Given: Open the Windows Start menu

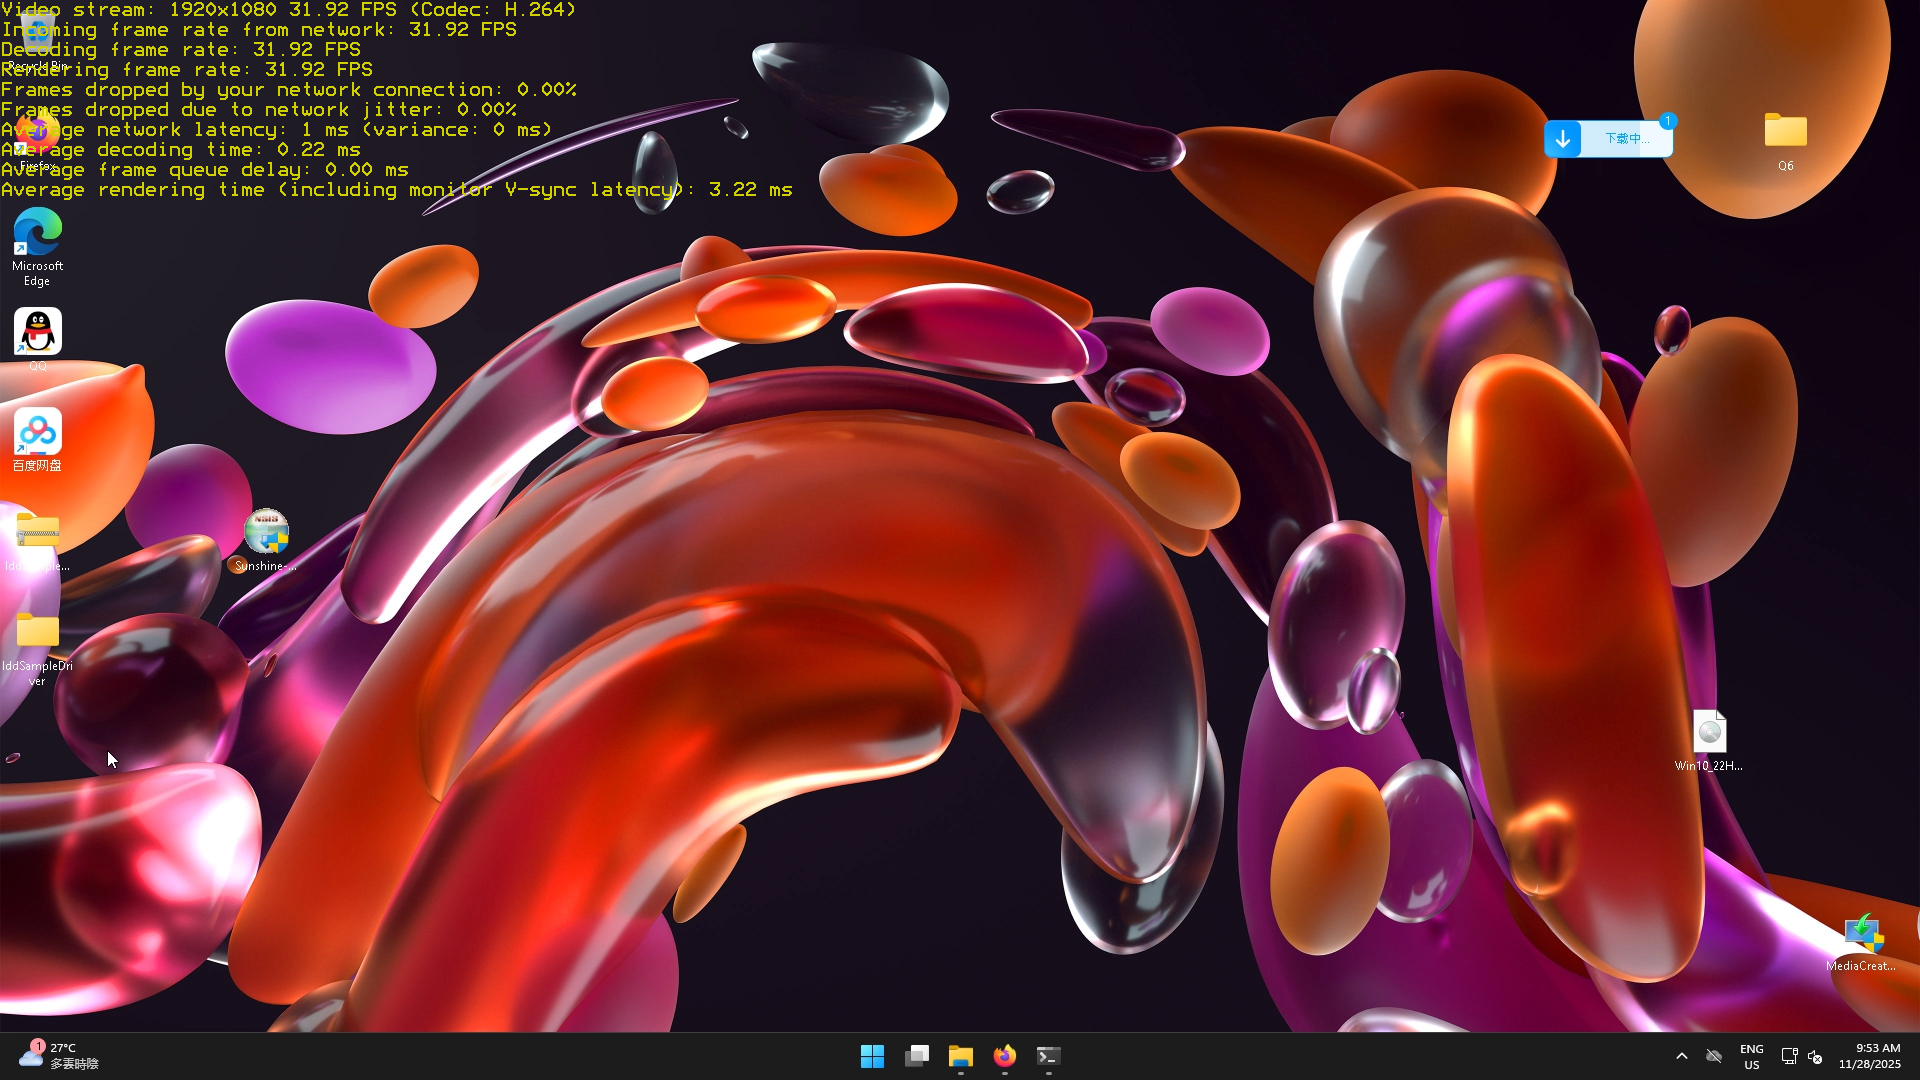Looking at the screenshot, I should coord(872,1056).
